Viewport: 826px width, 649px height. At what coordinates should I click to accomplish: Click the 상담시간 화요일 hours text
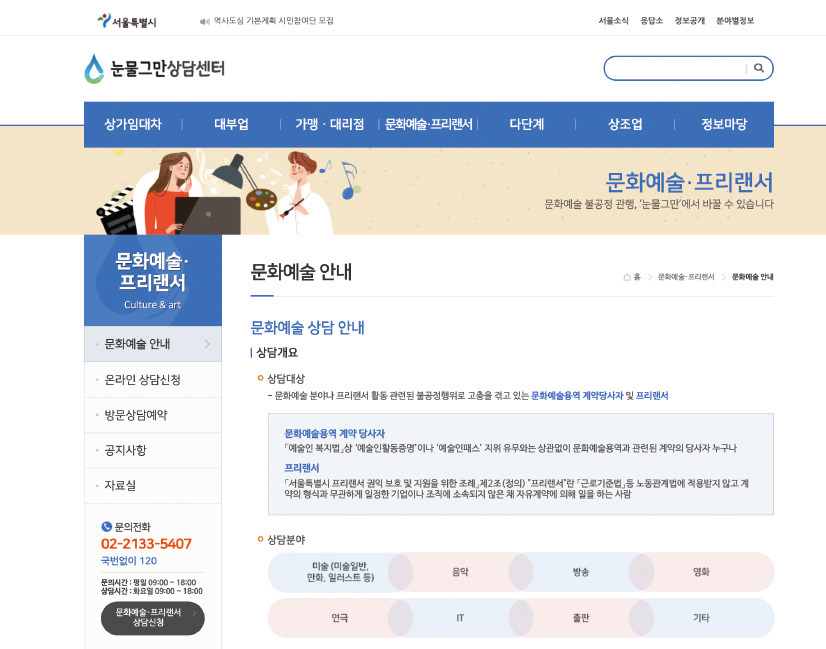(x=152, y=591)
